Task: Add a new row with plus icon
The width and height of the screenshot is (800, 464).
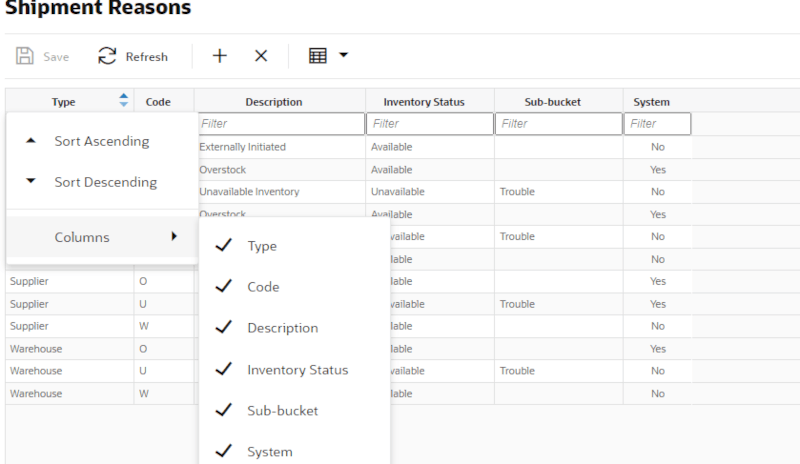Action: (220, 56)
